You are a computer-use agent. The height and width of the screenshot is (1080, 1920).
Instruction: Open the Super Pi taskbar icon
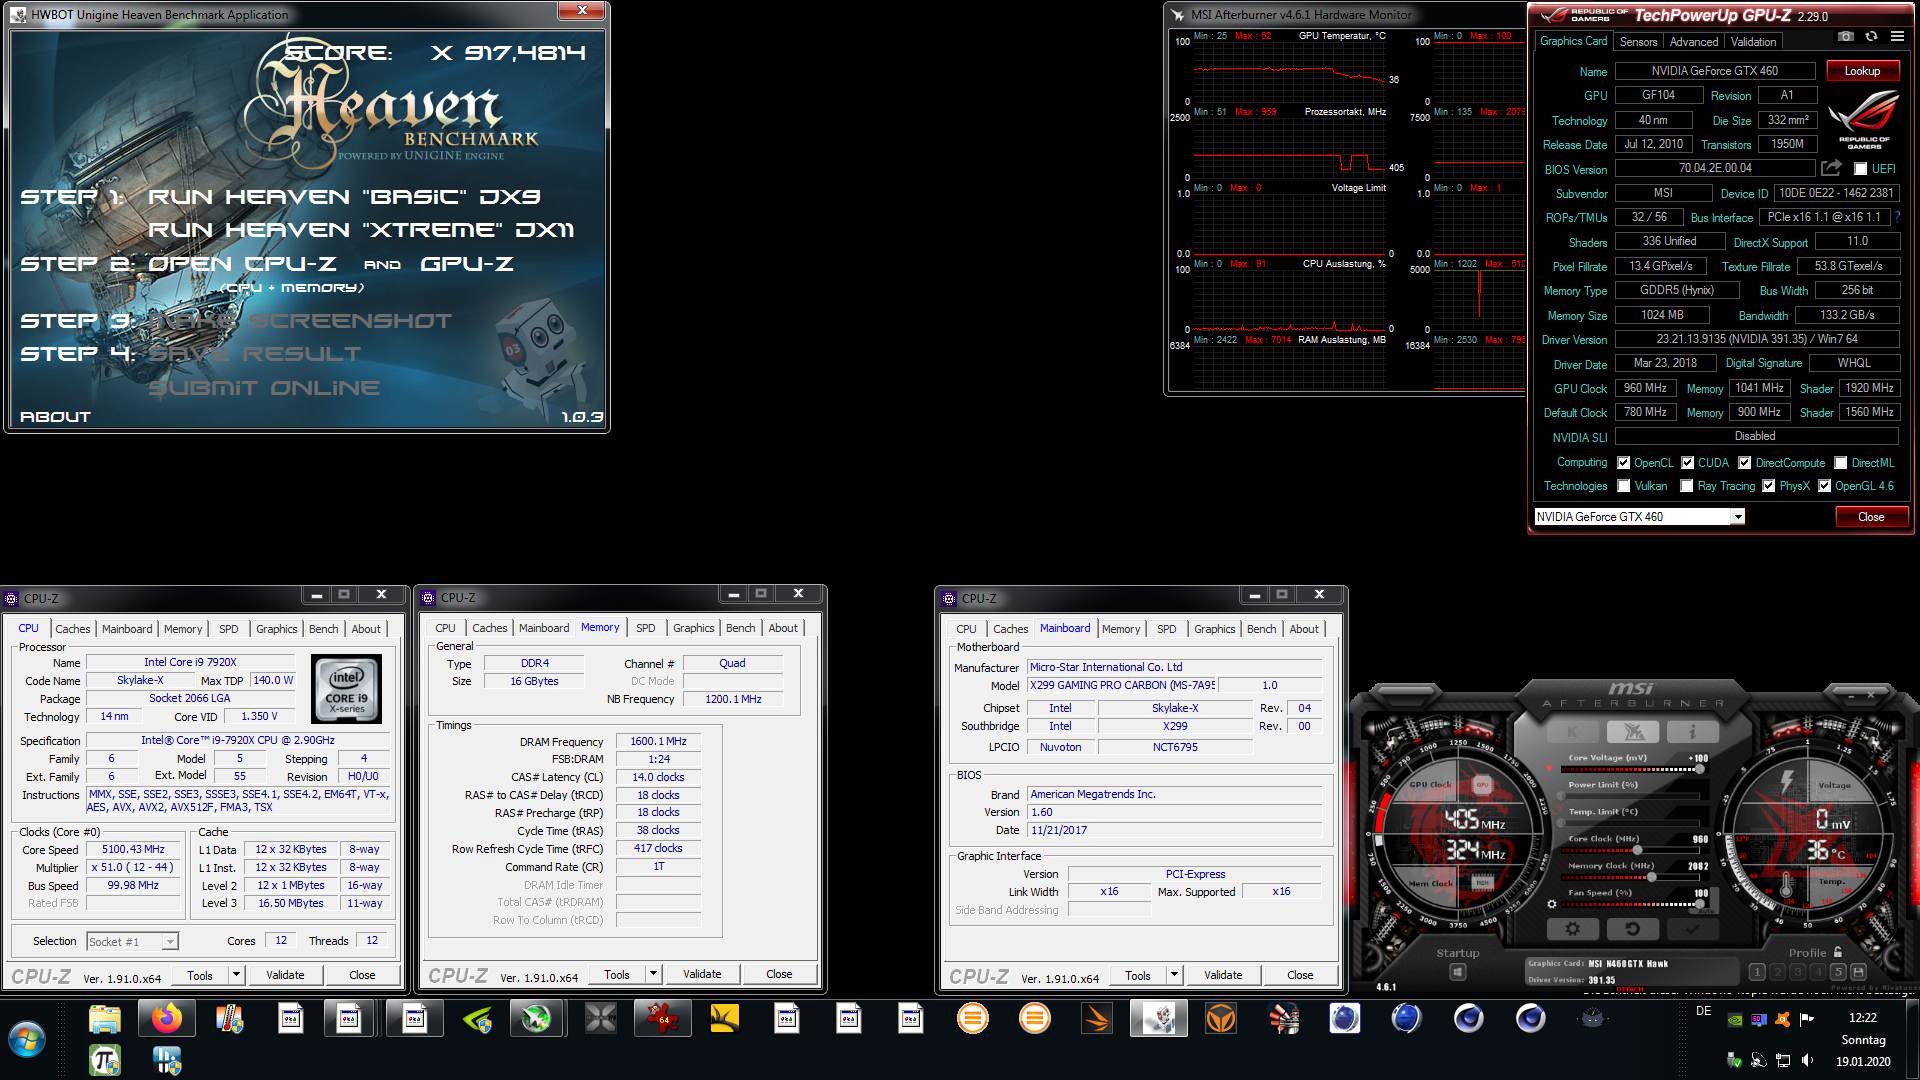pyautogui.click(x=105, y=1059)
